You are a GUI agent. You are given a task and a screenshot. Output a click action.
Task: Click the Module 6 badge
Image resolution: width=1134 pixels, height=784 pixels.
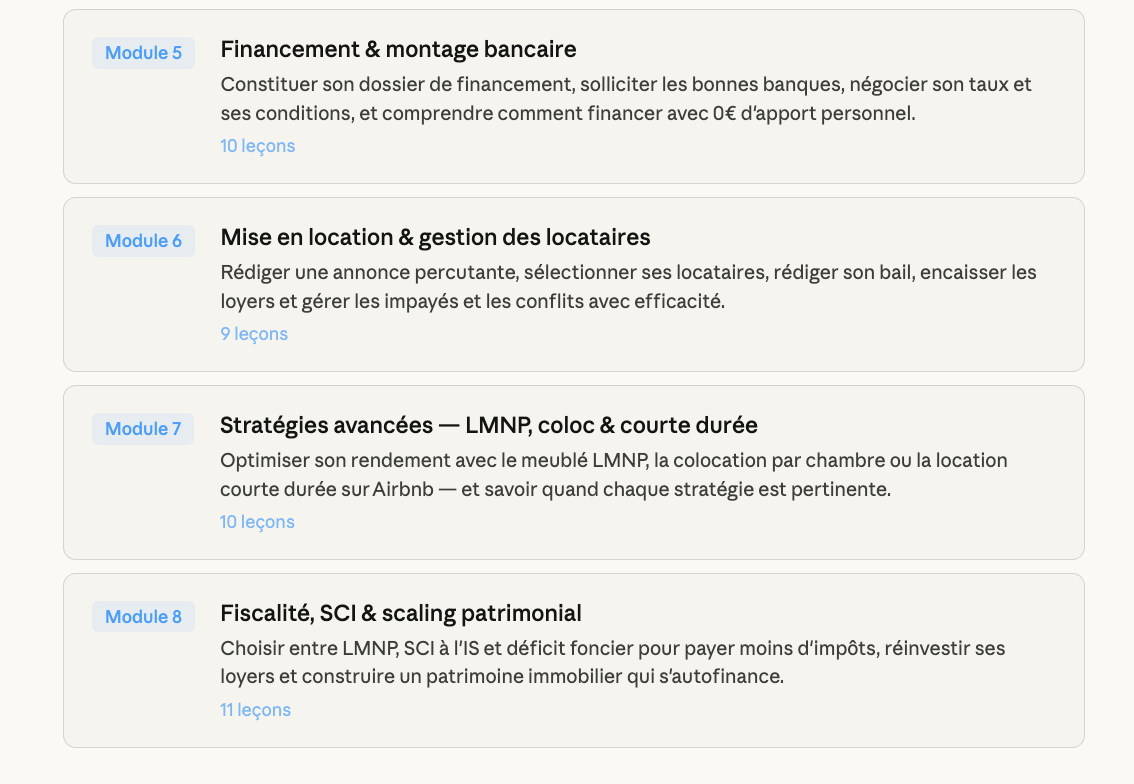click(x=143, y=241)
